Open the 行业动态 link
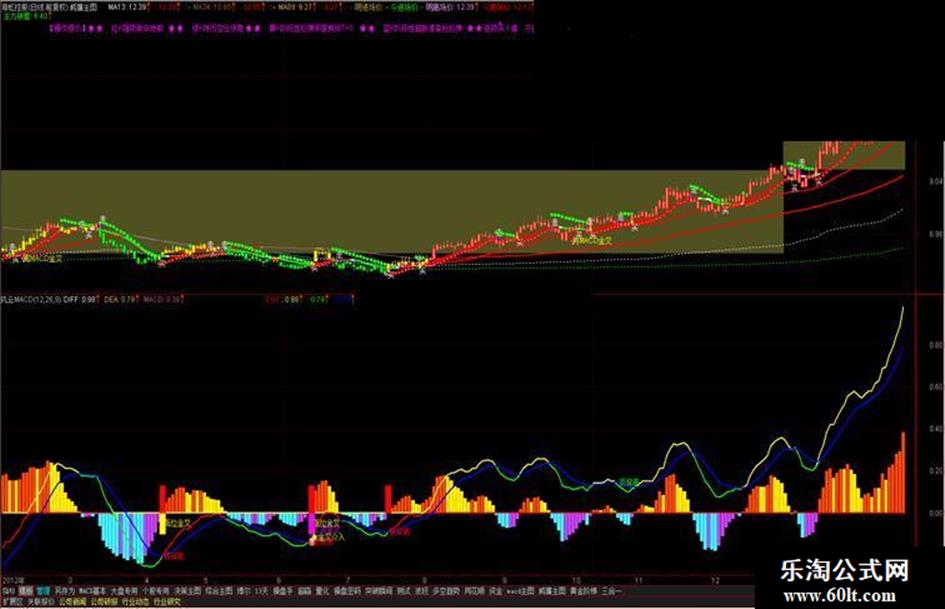Image resolution: width=945 pixels, height=609 pixels. point(136,602)
